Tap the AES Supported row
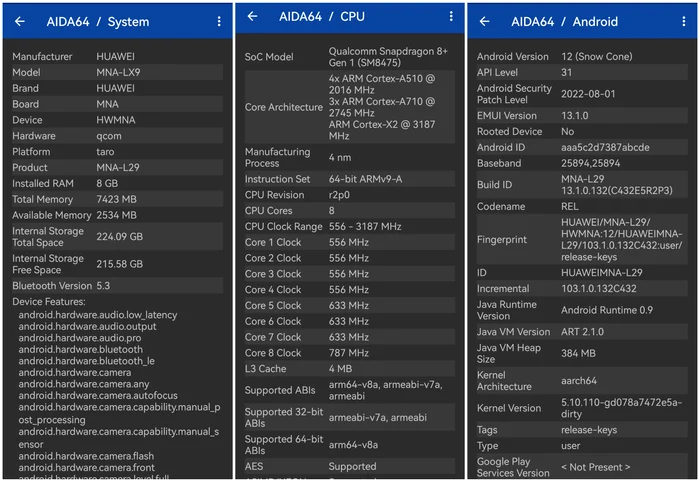The height and width of the screenshot is (482, 700). (350, 466)
